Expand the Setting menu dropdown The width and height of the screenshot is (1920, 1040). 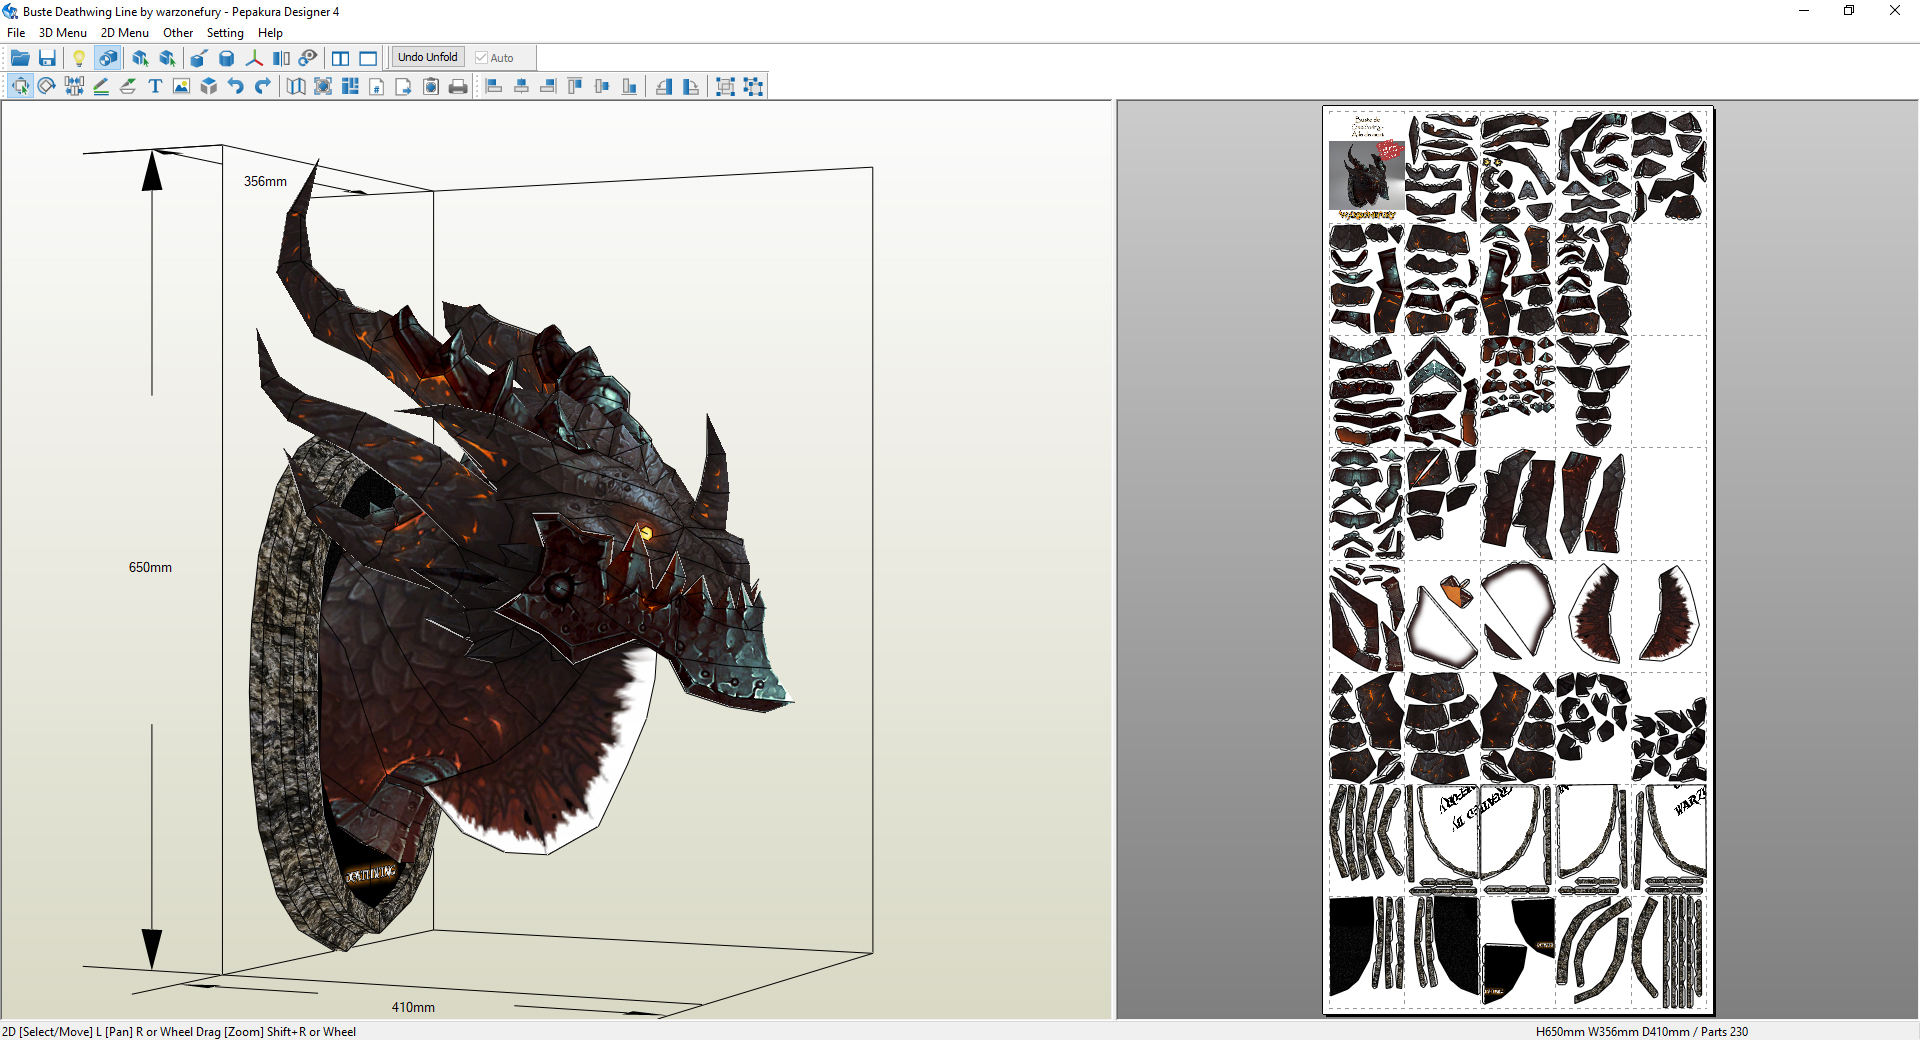tap(225, 33)
